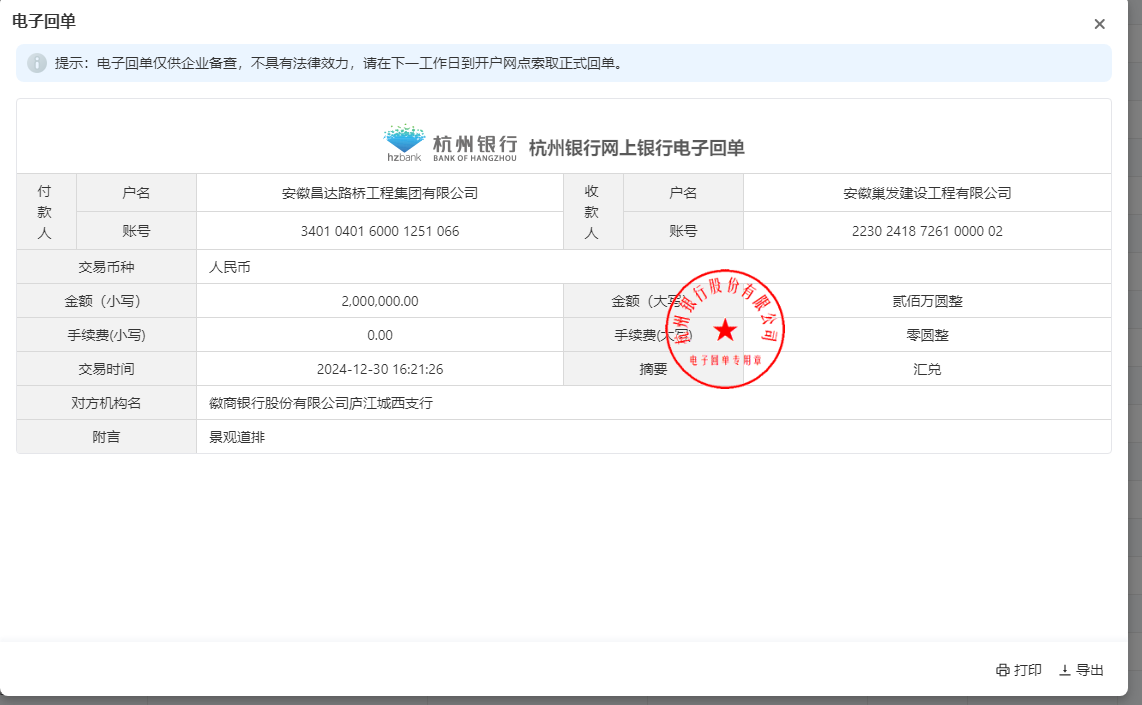Select payer name 安徽昌达路桥工程集团有限公司

coord(380,193)
